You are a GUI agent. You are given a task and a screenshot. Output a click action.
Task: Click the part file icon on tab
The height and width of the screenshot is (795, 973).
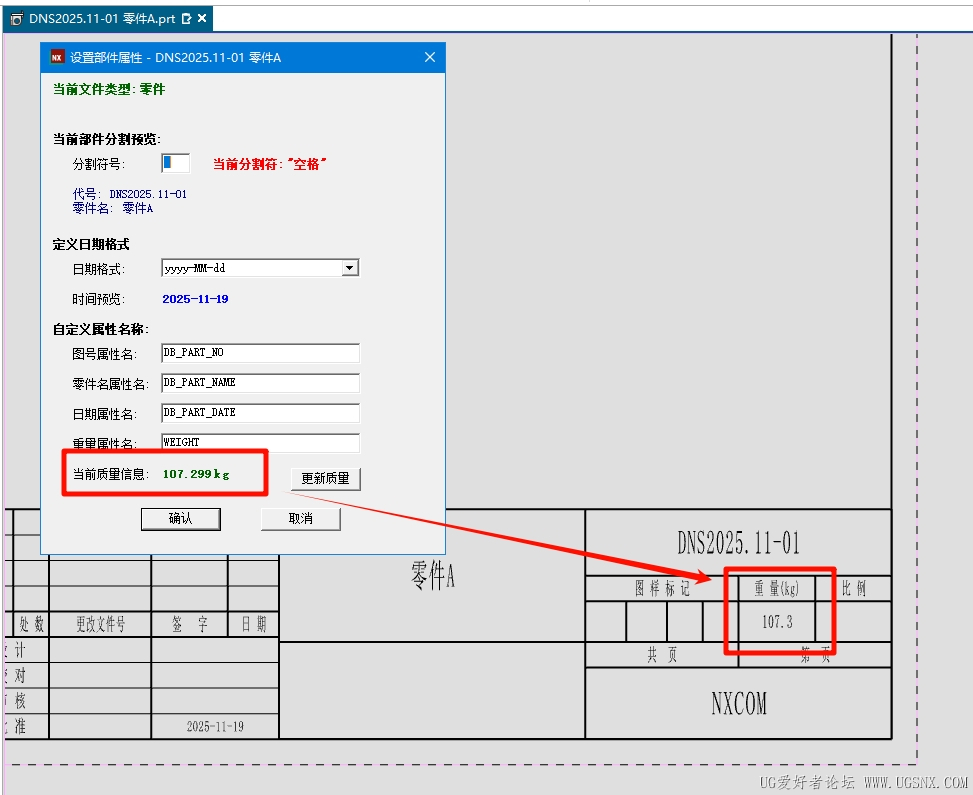17,19
